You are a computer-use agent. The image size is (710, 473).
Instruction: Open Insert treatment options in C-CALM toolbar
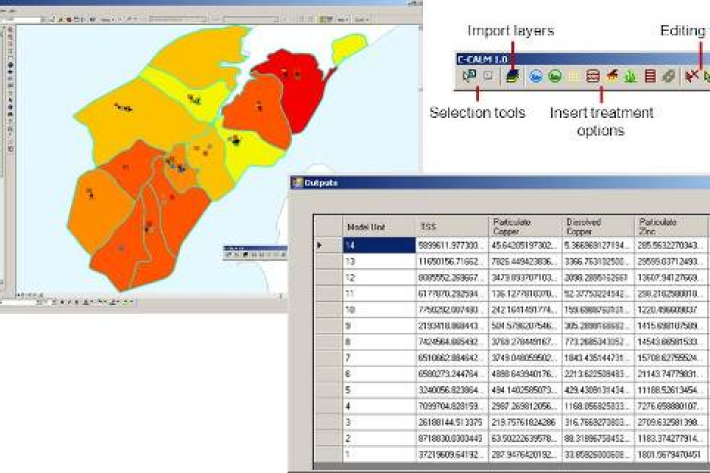point(592,75)
